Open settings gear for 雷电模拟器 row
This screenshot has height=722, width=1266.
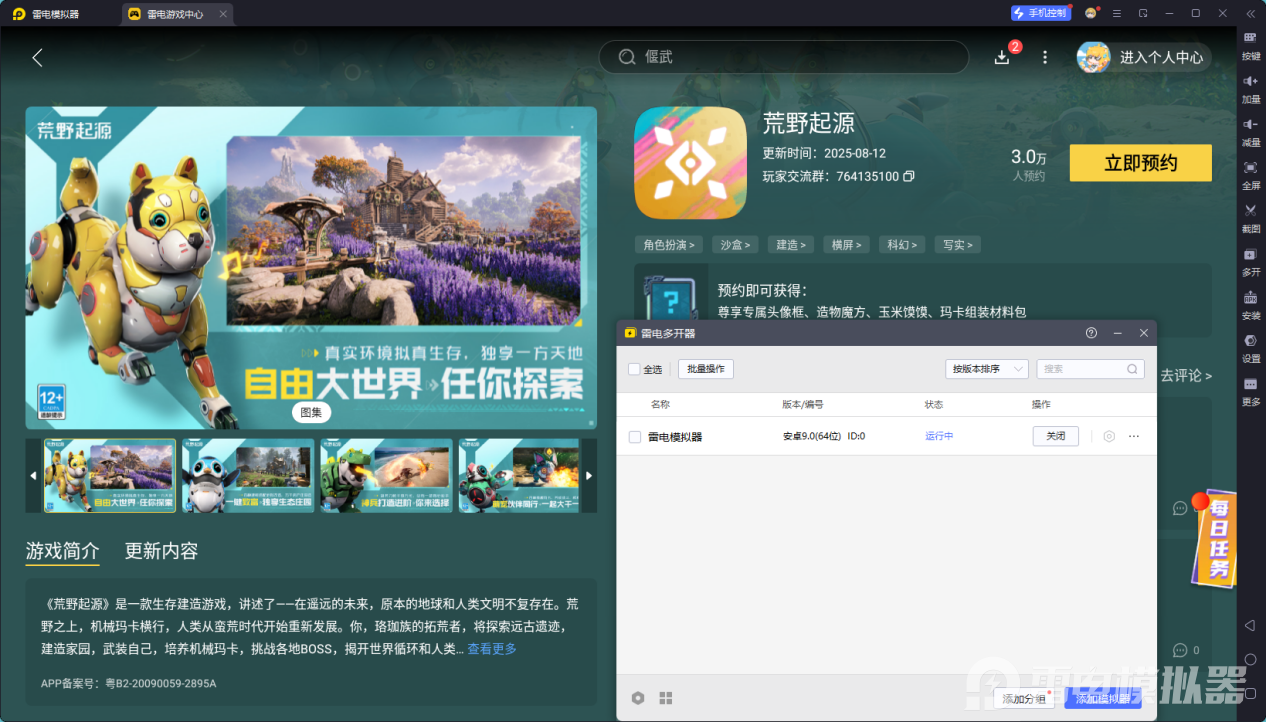pos(1109,436)
